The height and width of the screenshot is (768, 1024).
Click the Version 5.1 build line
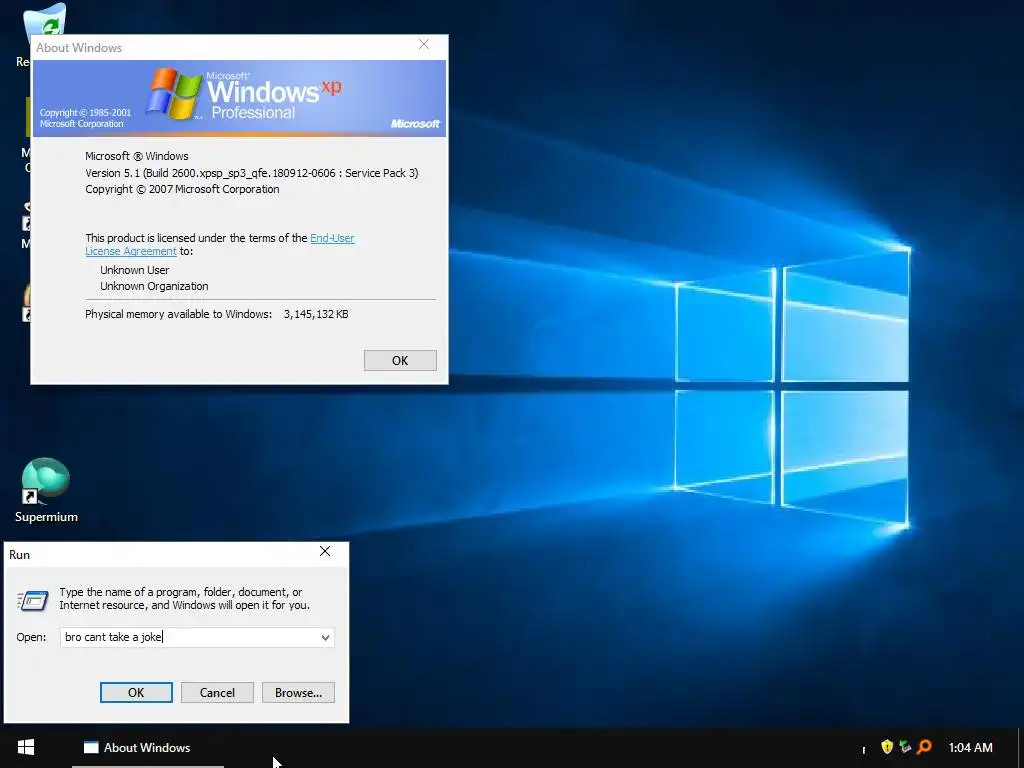click(x=251, y=173)
